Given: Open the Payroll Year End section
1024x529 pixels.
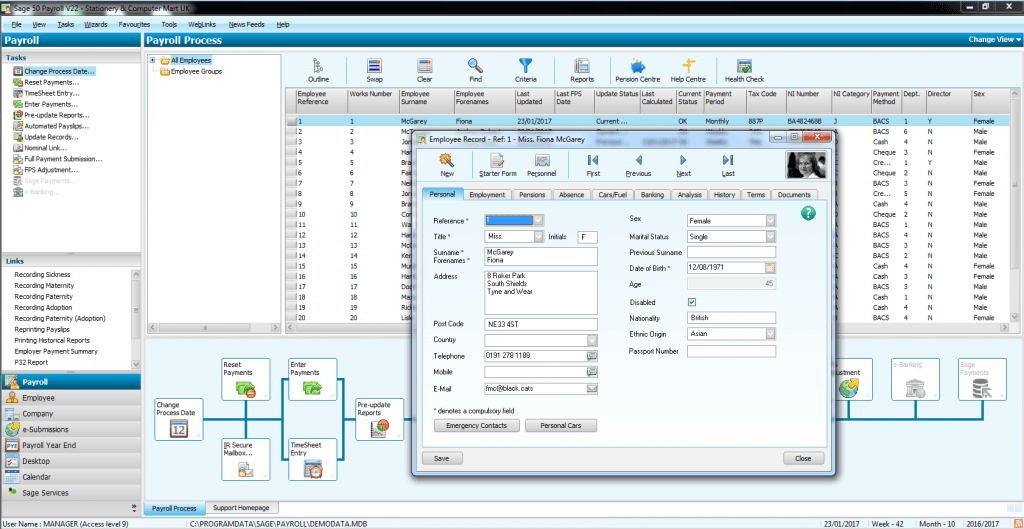Looking at the screenshot, I should click(x=71, y=445).
